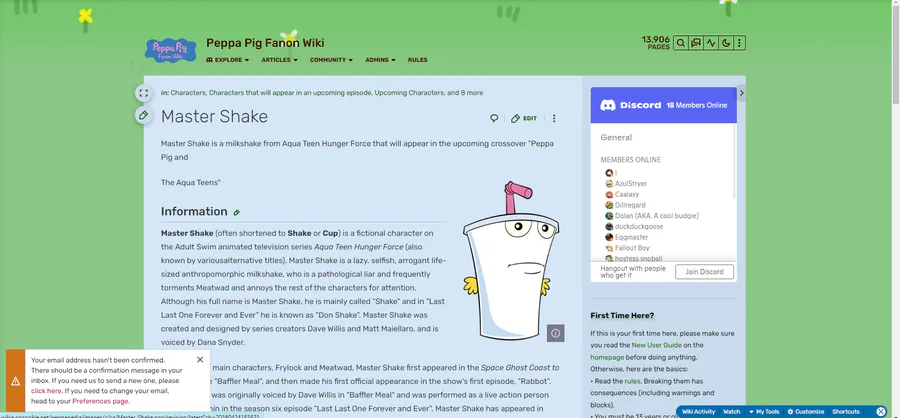
Task: Expand article to full width
Action: (x=143, y=93)
